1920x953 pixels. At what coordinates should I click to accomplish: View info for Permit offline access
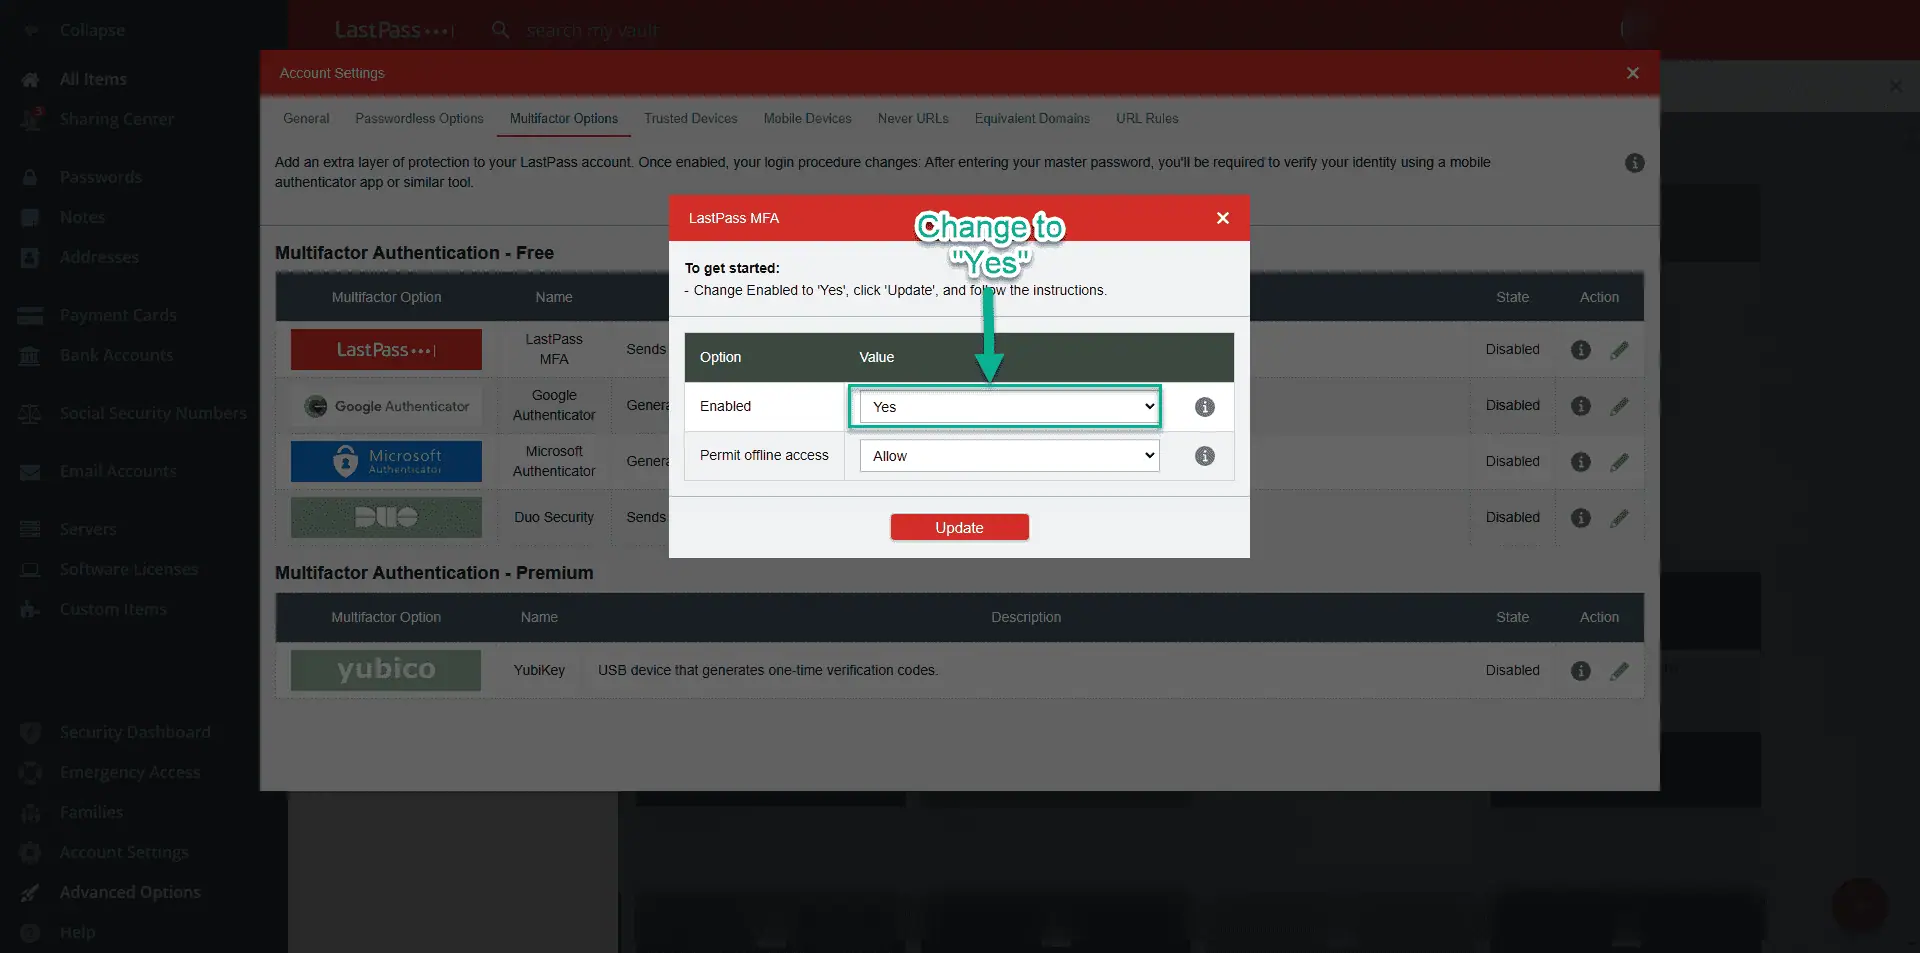(x=1205, y=456)
